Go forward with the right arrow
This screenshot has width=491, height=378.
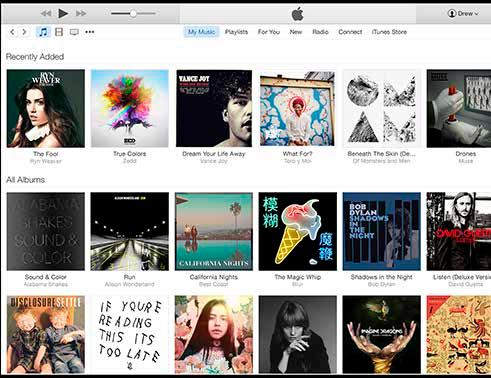24,32
